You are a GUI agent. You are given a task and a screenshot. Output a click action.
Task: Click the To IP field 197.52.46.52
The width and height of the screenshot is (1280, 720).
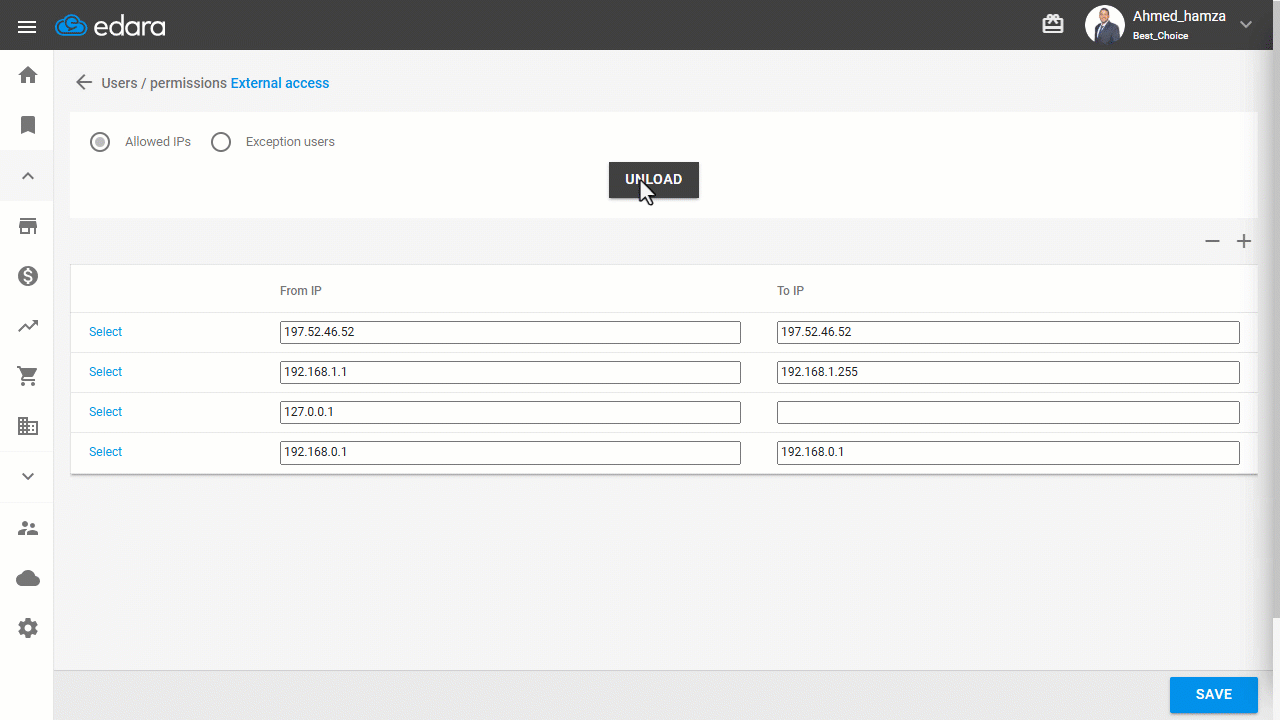coord(1008,332)
